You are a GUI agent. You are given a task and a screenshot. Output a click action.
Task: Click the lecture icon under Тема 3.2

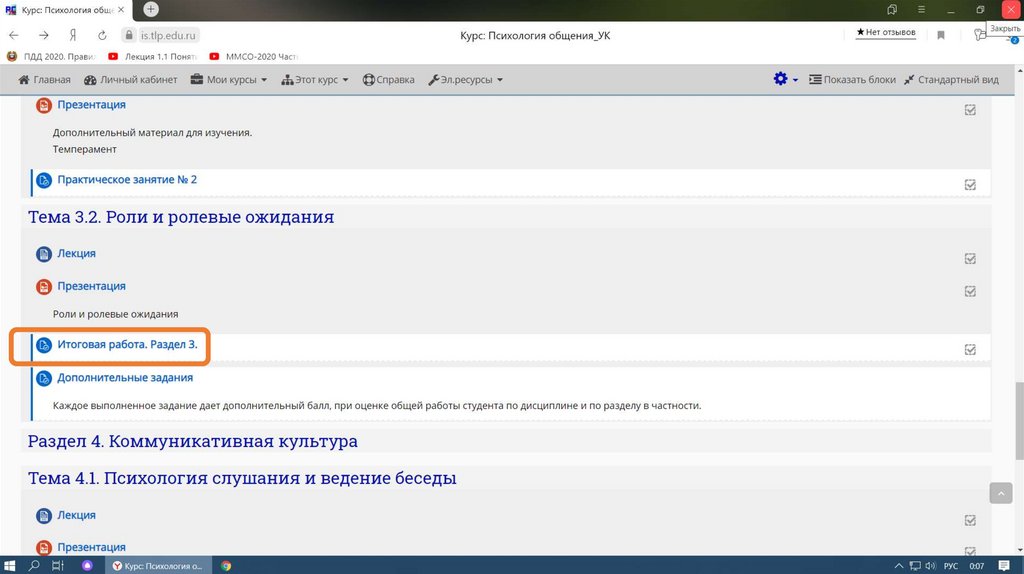coord(44,255)
